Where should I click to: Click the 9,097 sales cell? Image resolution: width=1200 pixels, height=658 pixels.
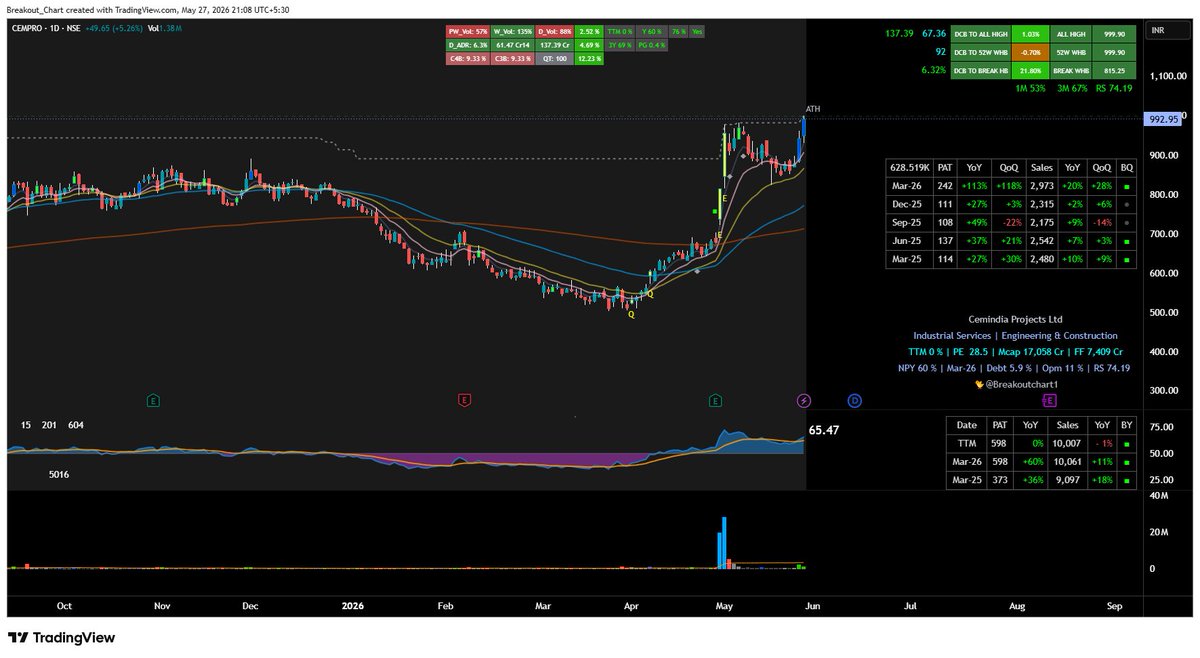(x=1068, y=481)
